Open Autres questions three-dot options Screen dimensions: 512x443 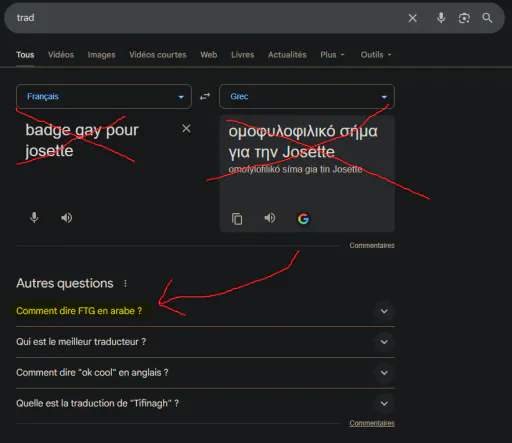125,283
